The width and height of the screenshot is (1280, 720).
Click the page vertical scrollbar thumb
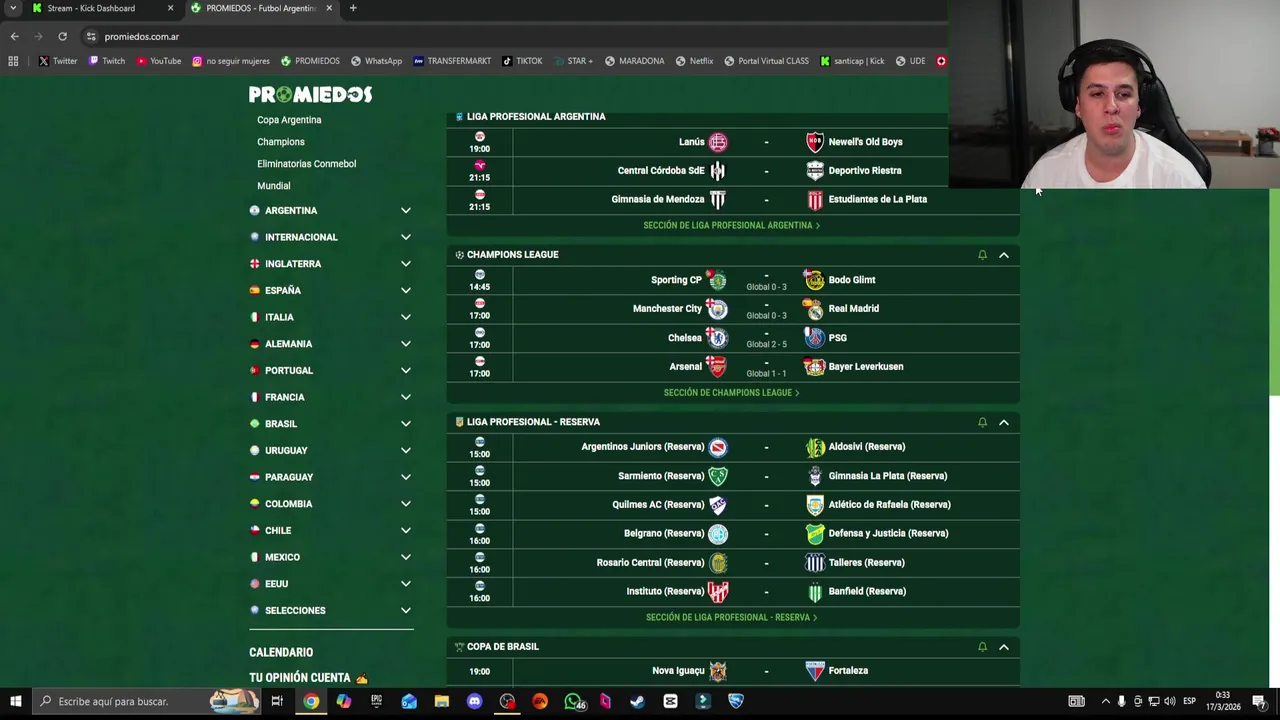pos(1274,292)
